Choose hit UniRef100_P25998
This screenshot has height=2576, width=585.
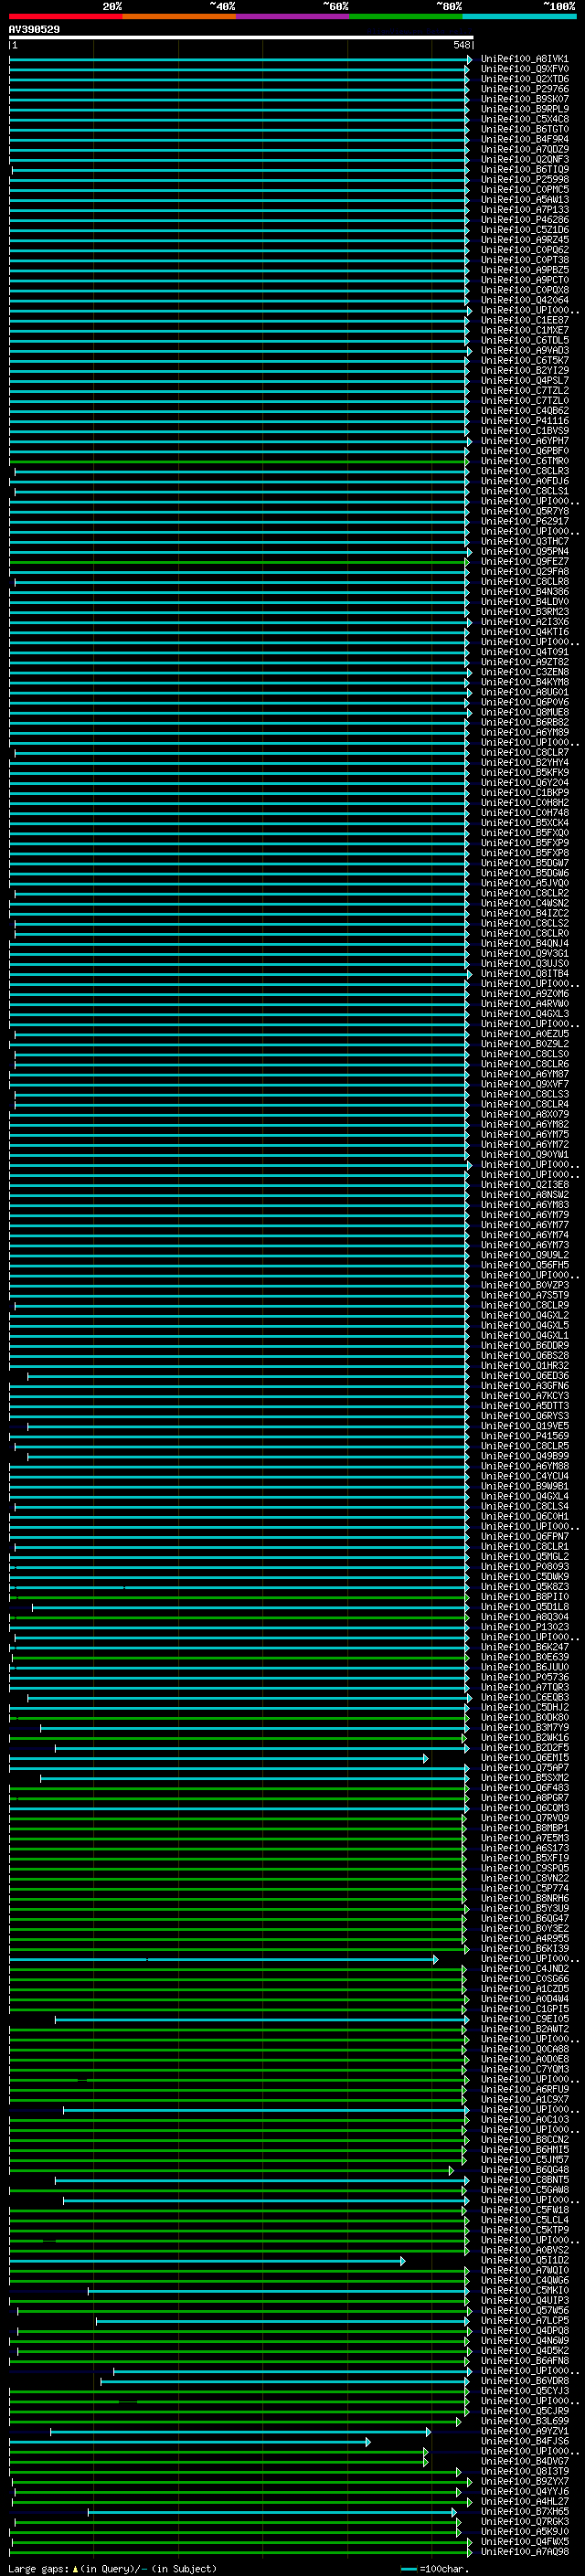[524, 179]
